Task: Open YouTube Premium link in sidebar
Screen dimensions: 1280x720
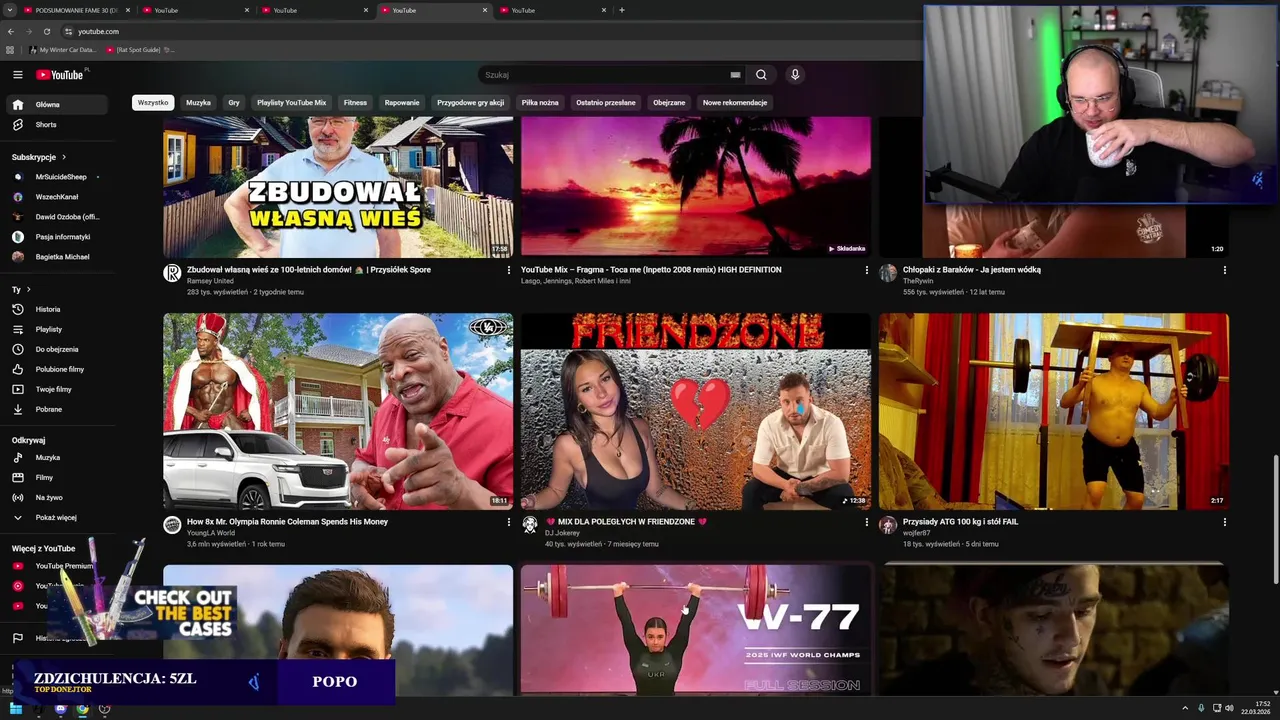Action: pyautogui.click(x=58, y=566)
